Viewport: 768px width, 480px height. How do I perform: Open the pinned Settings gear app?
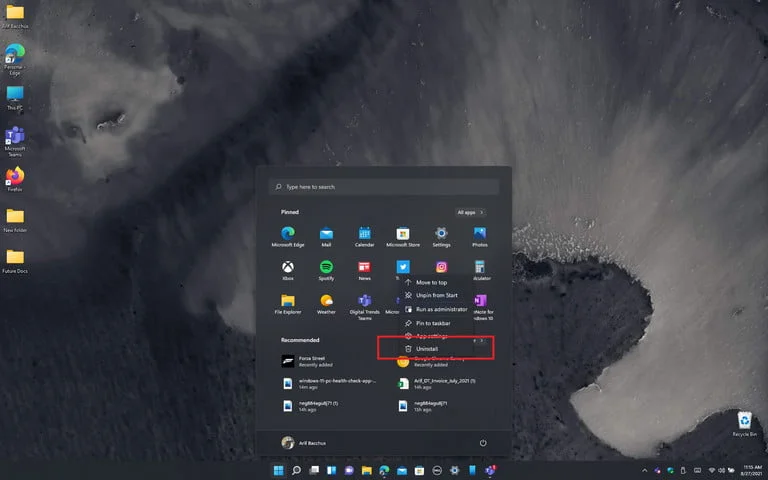(441, 237)
